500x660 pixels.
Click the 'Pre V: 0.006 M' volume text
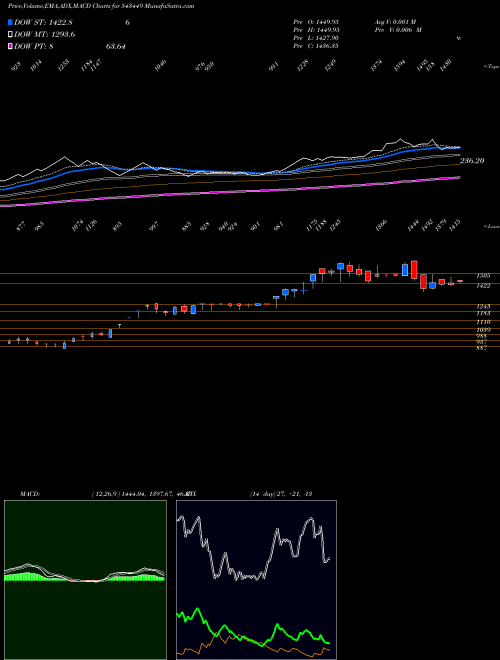click(x=398, y=30)
